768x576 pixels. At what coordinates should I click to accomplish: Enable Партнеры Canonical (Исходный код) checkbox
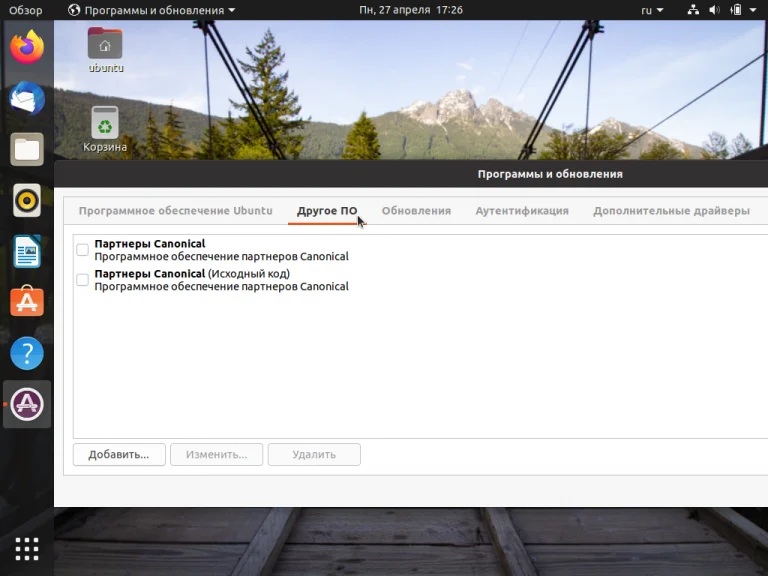[82, 280]
